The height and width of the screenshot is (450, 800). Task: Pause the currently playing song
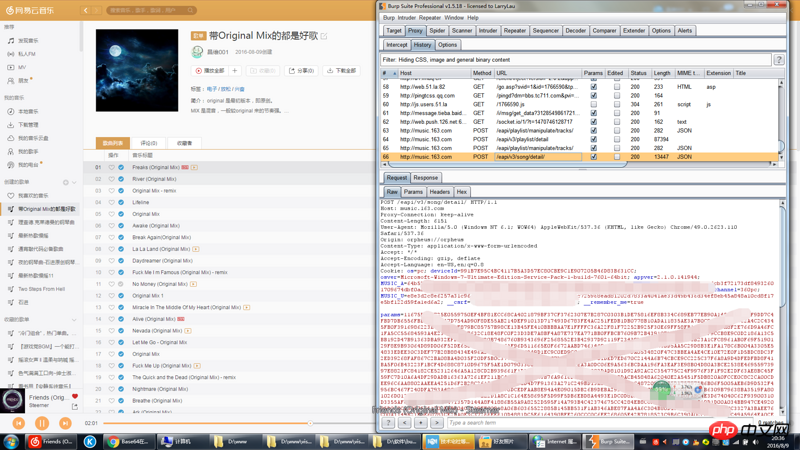tap(41, 424)
